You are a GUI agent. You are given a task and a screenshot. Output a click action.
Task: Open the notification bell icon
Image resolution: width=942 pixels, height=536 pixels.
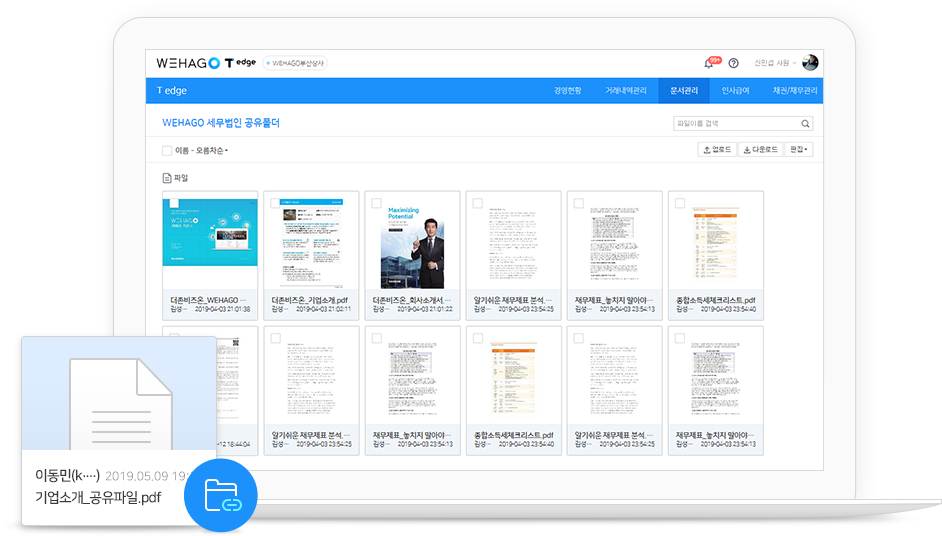(709, 63)
